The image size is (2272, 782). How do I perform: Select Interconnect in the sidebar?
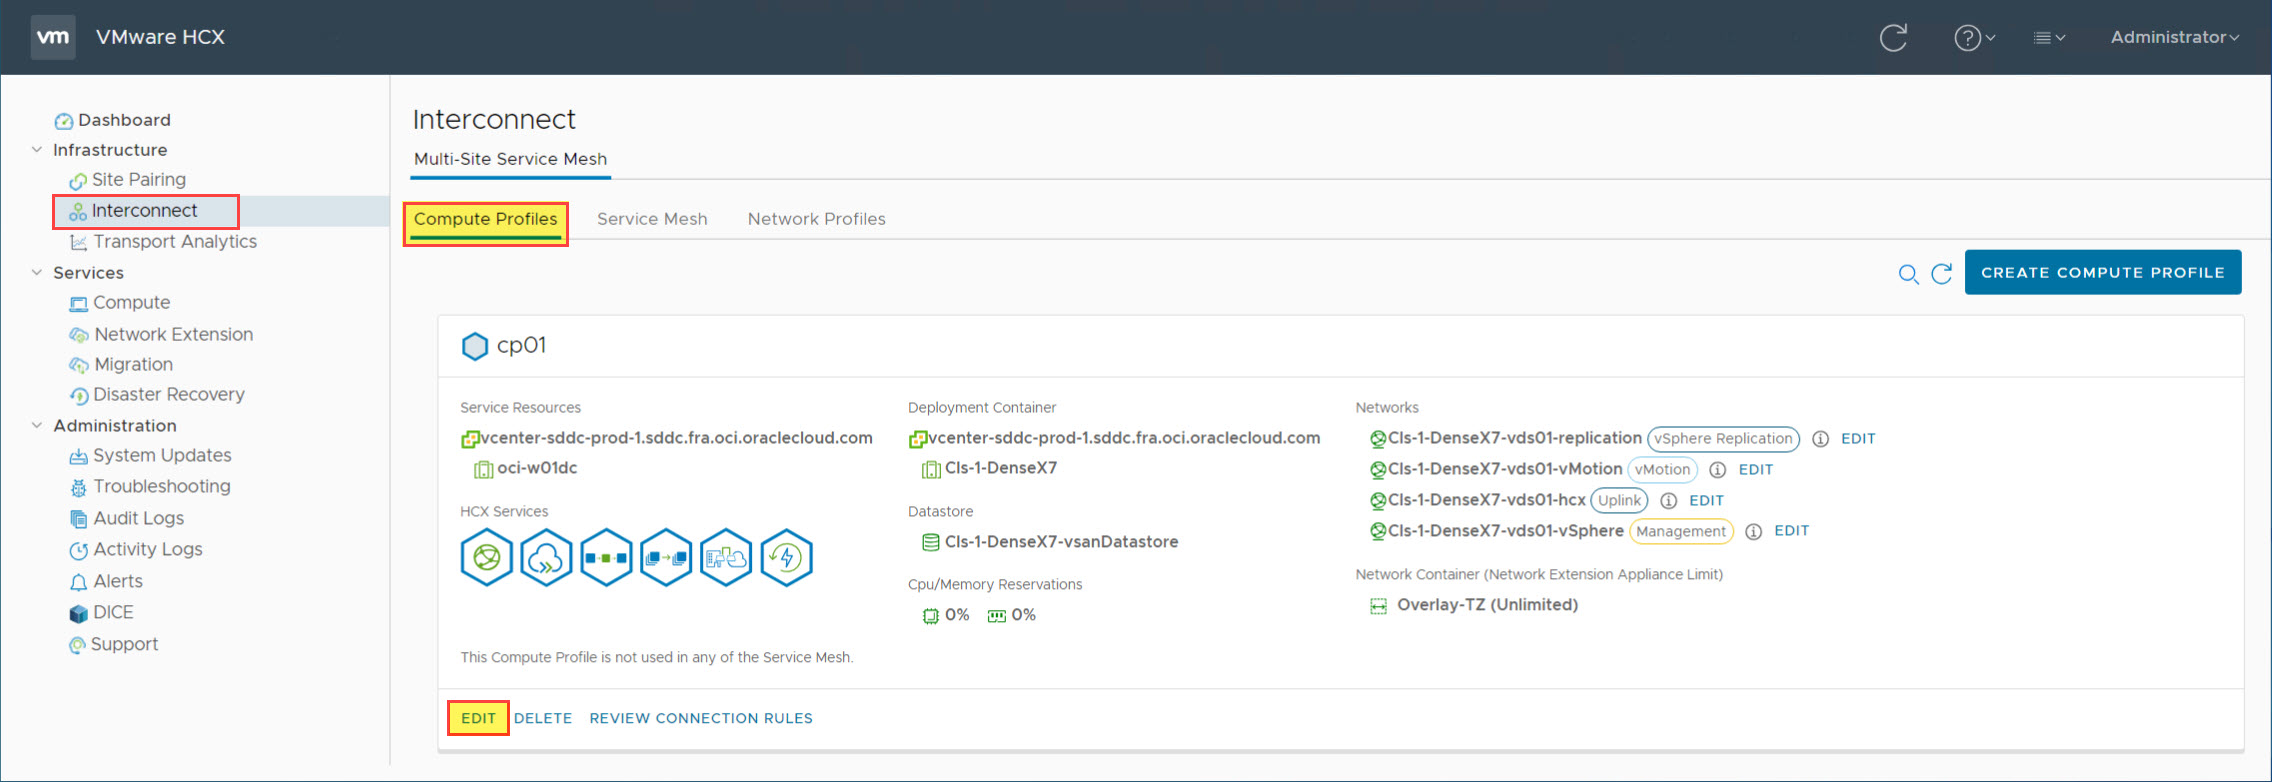coord(145,211)
